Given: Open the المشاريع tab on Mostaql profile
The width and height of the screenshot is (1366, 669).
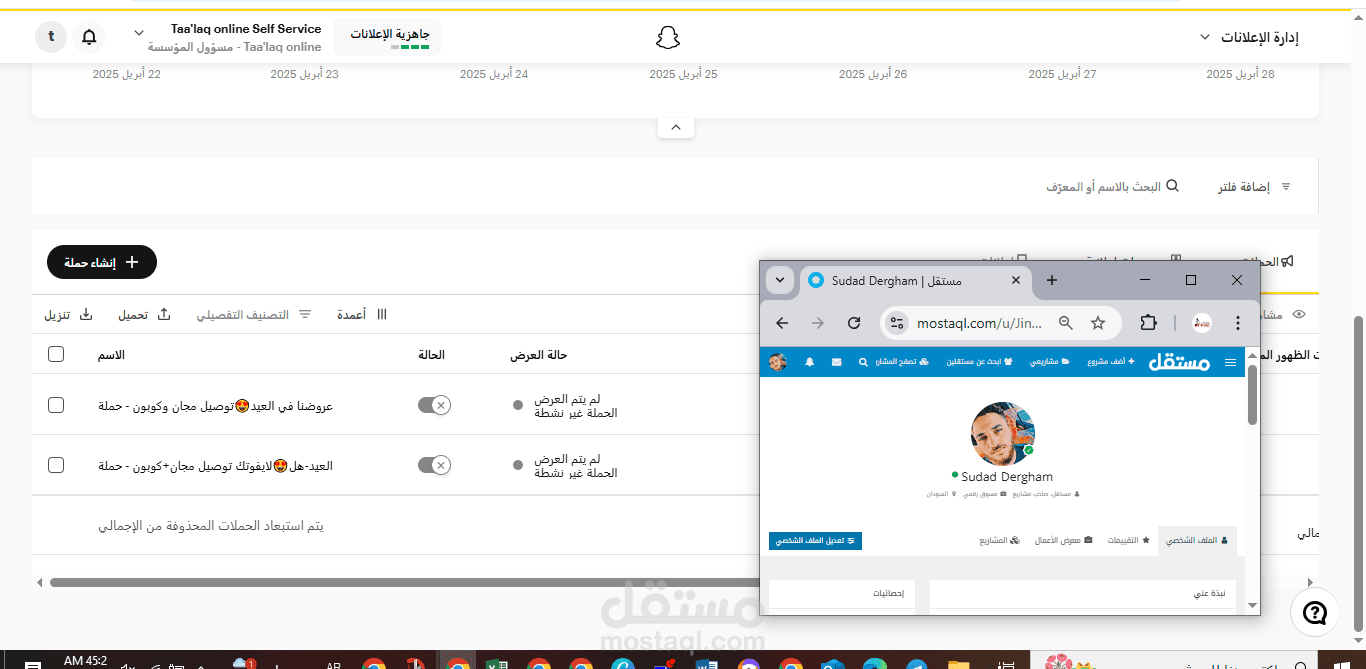Looking at the screenshot, I should pos(1000,540).
